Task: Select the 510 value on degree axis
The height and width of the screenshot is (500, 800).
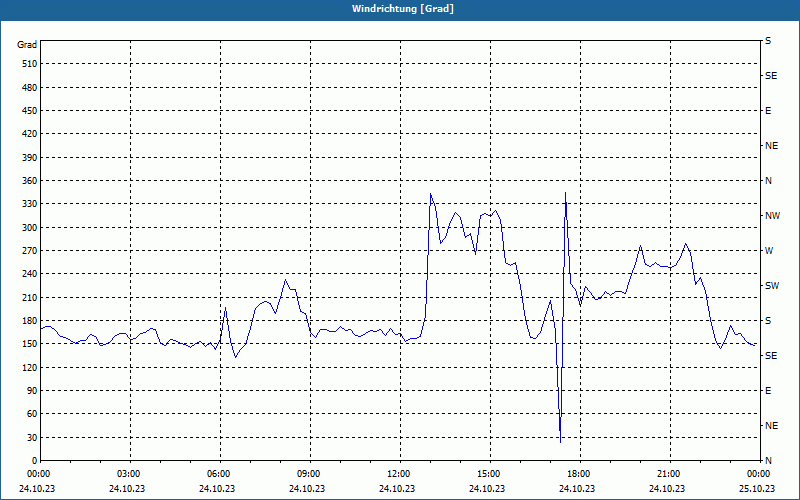Action: point(30,64)
